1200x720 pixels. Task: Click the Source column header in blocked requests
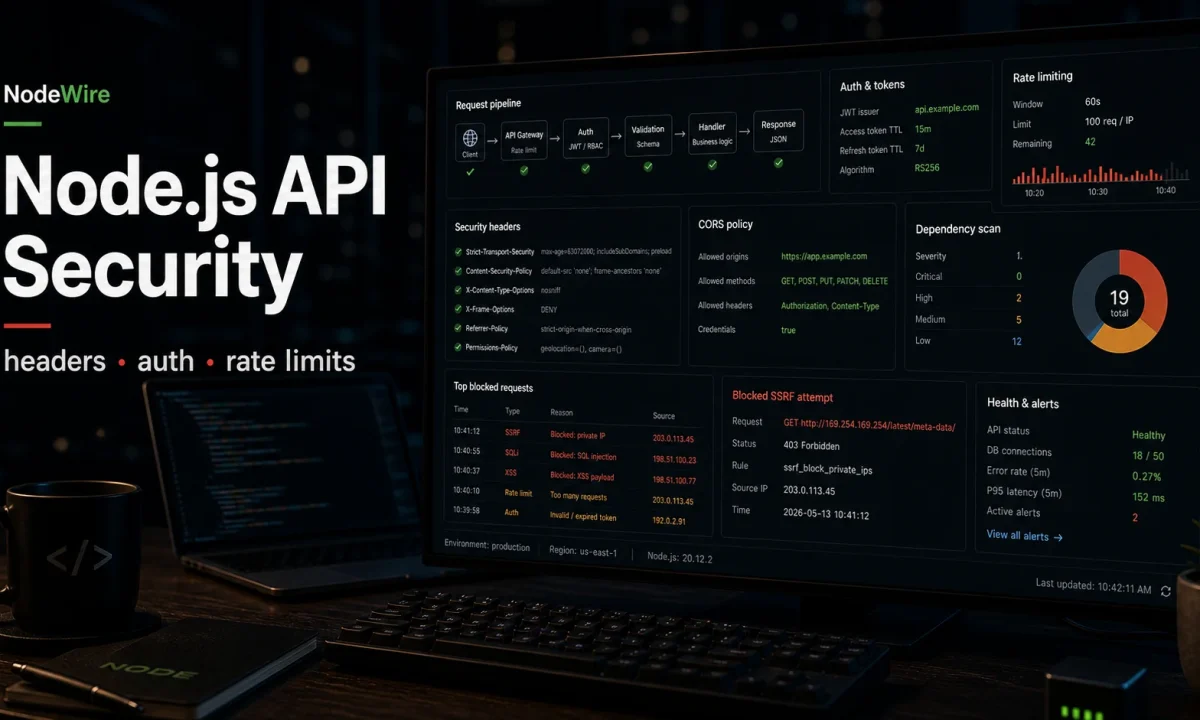(664, 416)
